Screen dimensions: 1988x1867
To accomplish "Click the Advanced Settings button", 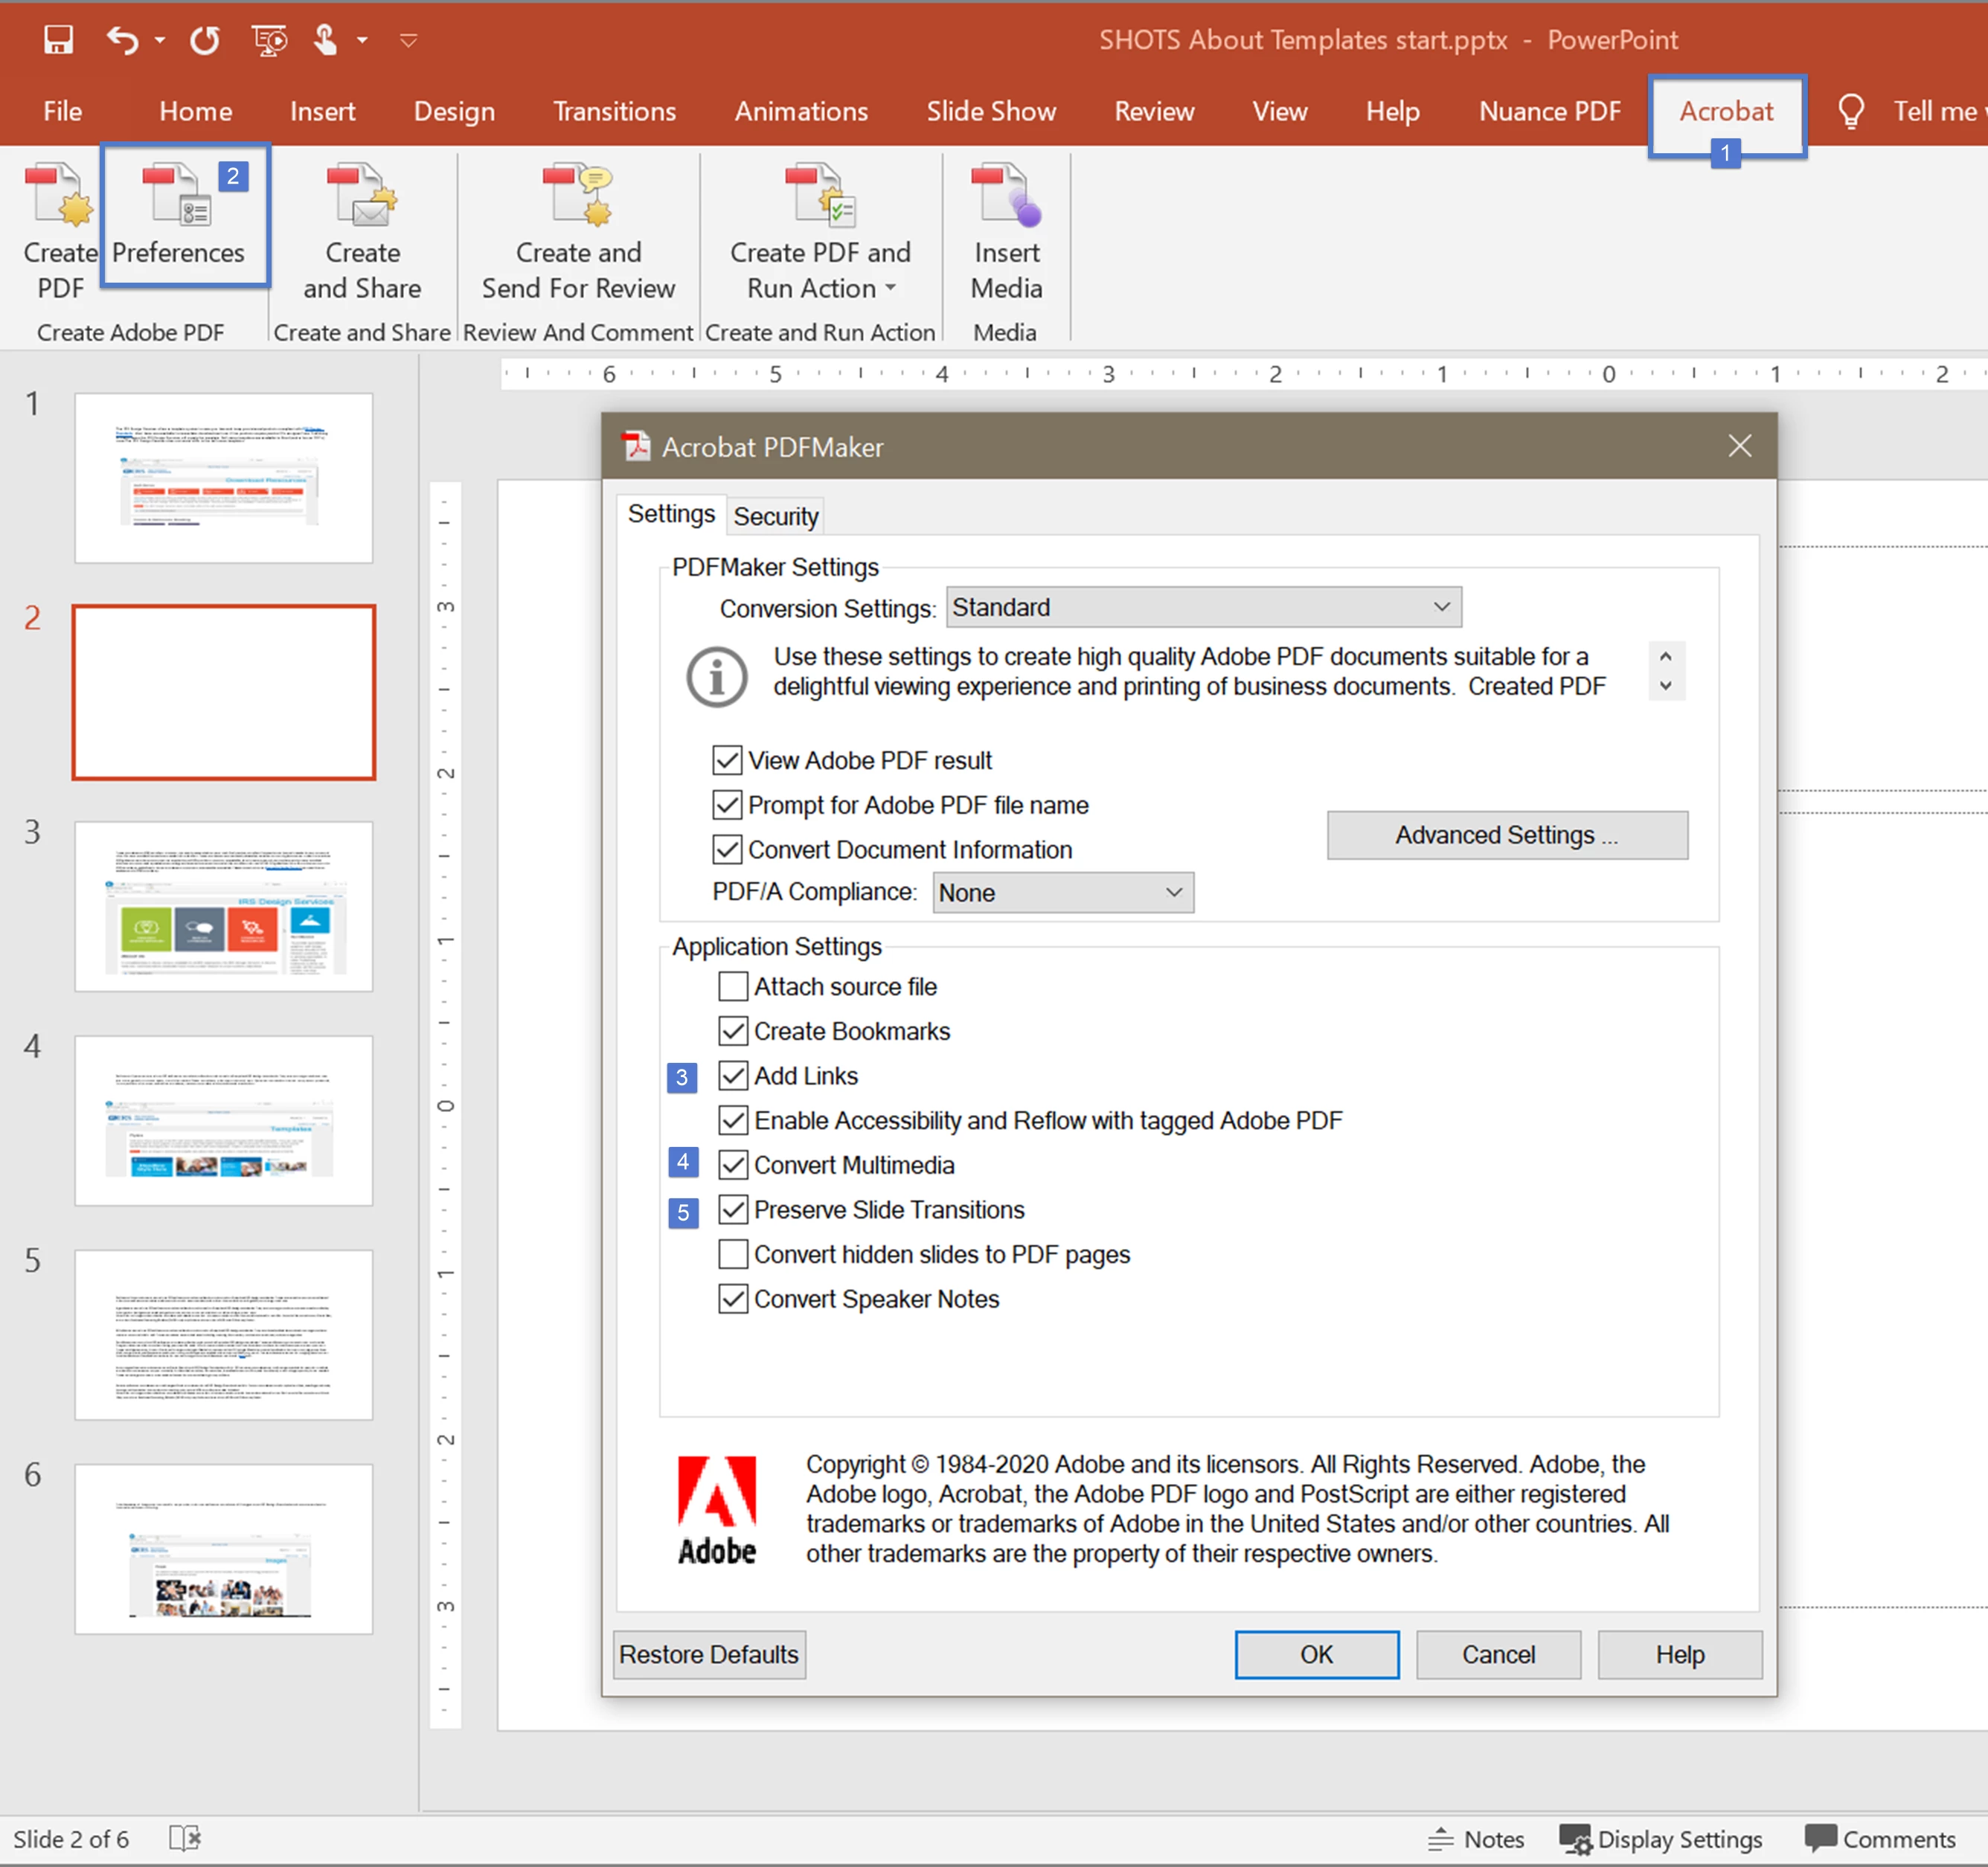I will [x=1506, y=835].
